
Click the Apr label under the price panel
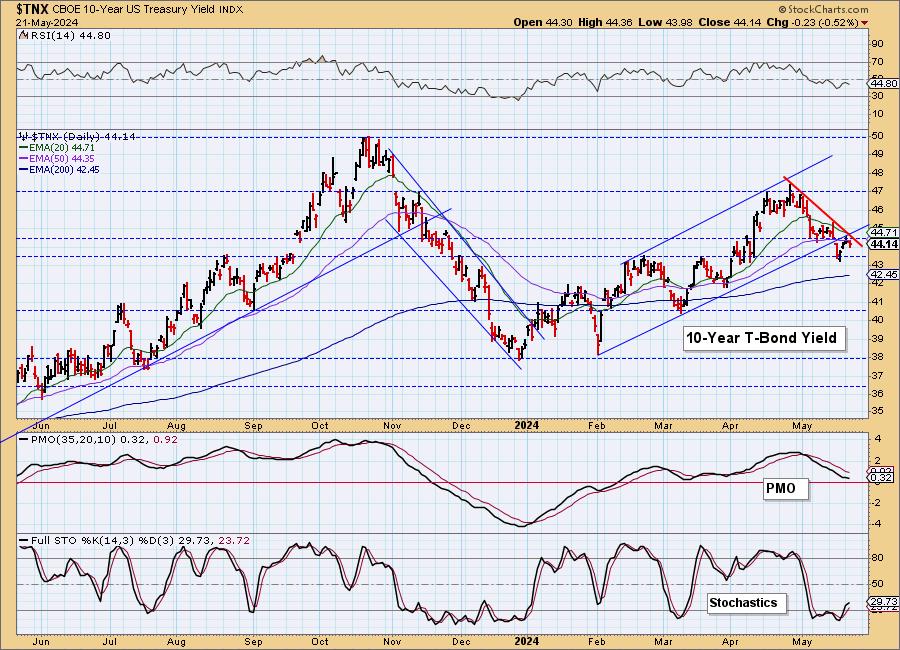click(x=730, y=426)
